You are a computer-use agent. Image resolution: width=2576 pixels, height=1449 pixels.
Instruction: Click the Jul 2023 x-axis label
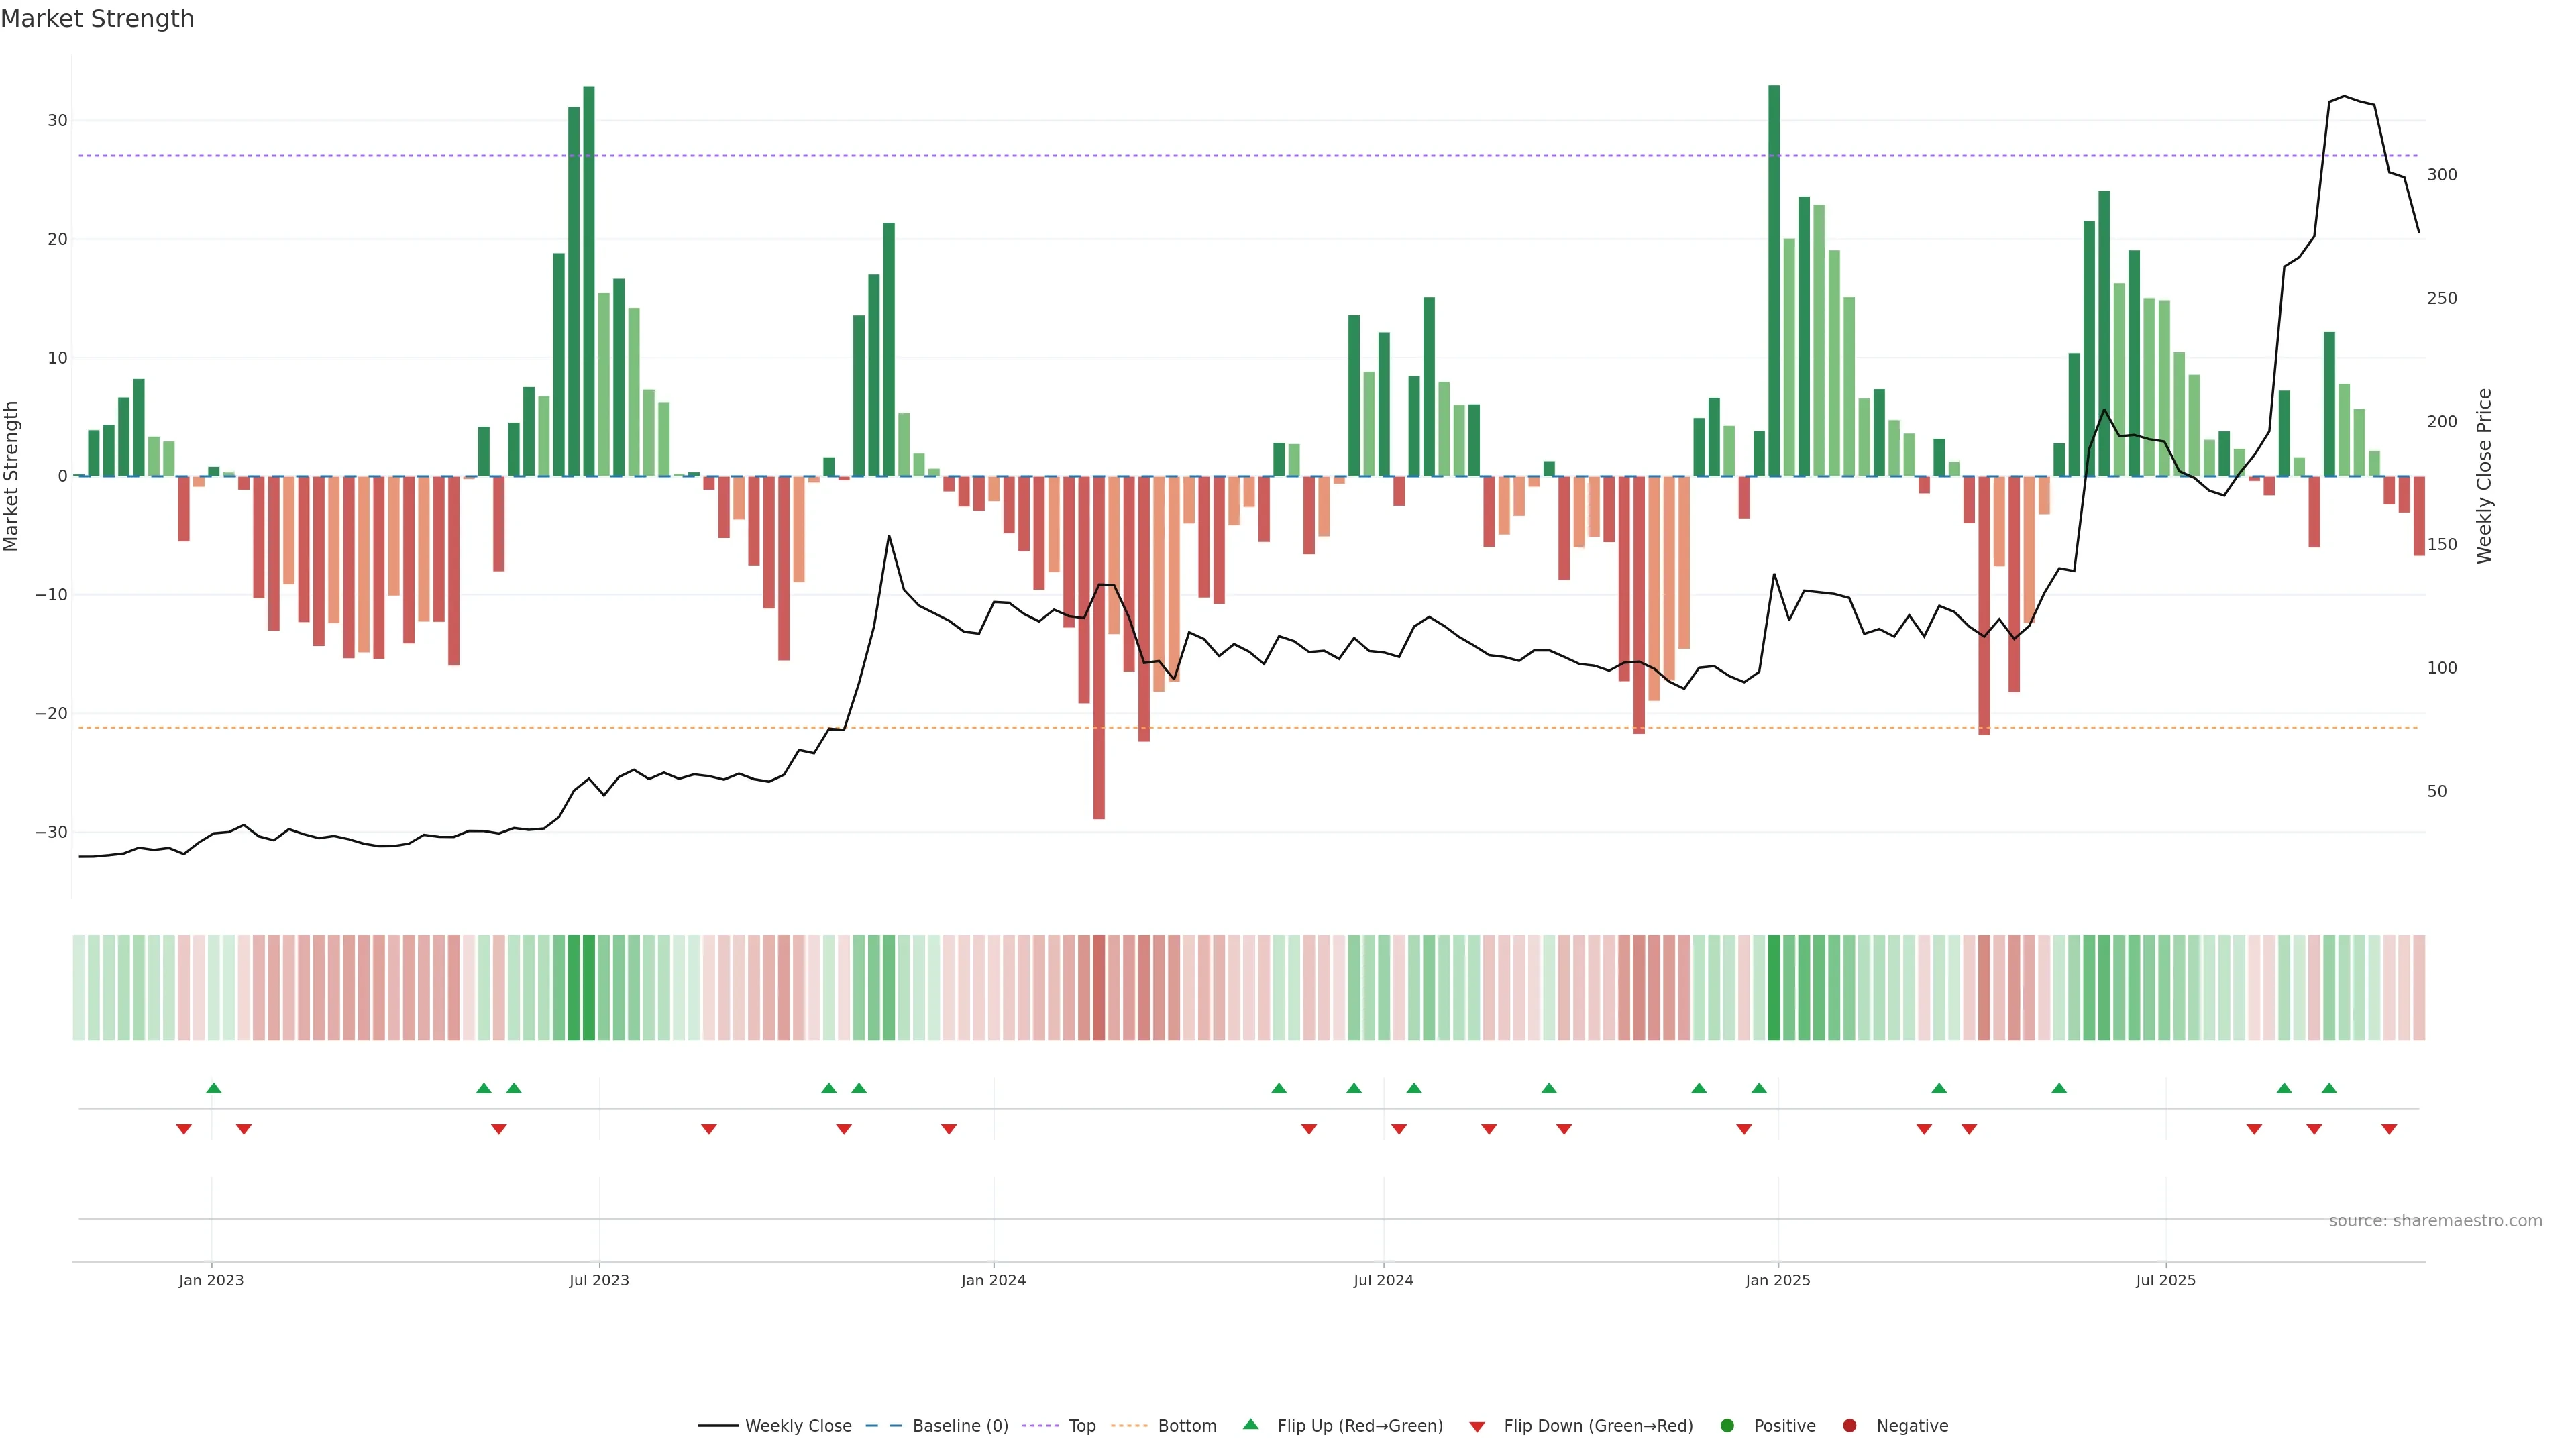coord(599,1280)
